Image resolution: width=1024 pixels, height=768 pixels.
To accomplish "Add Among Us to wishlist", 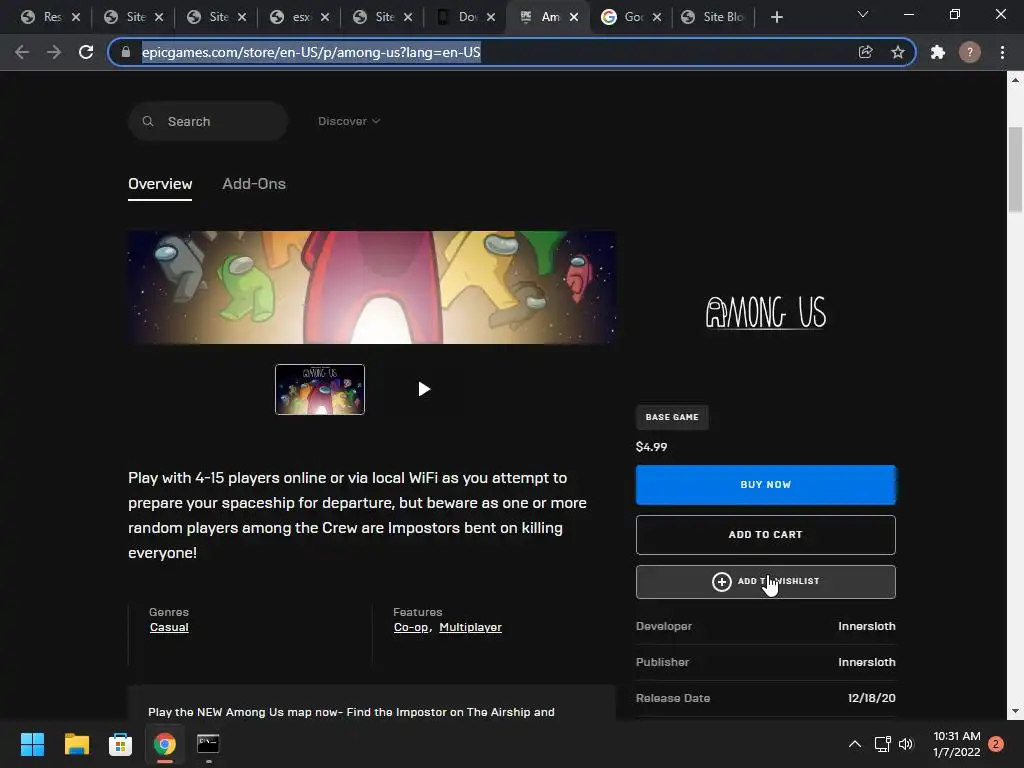I will [765, 582].
